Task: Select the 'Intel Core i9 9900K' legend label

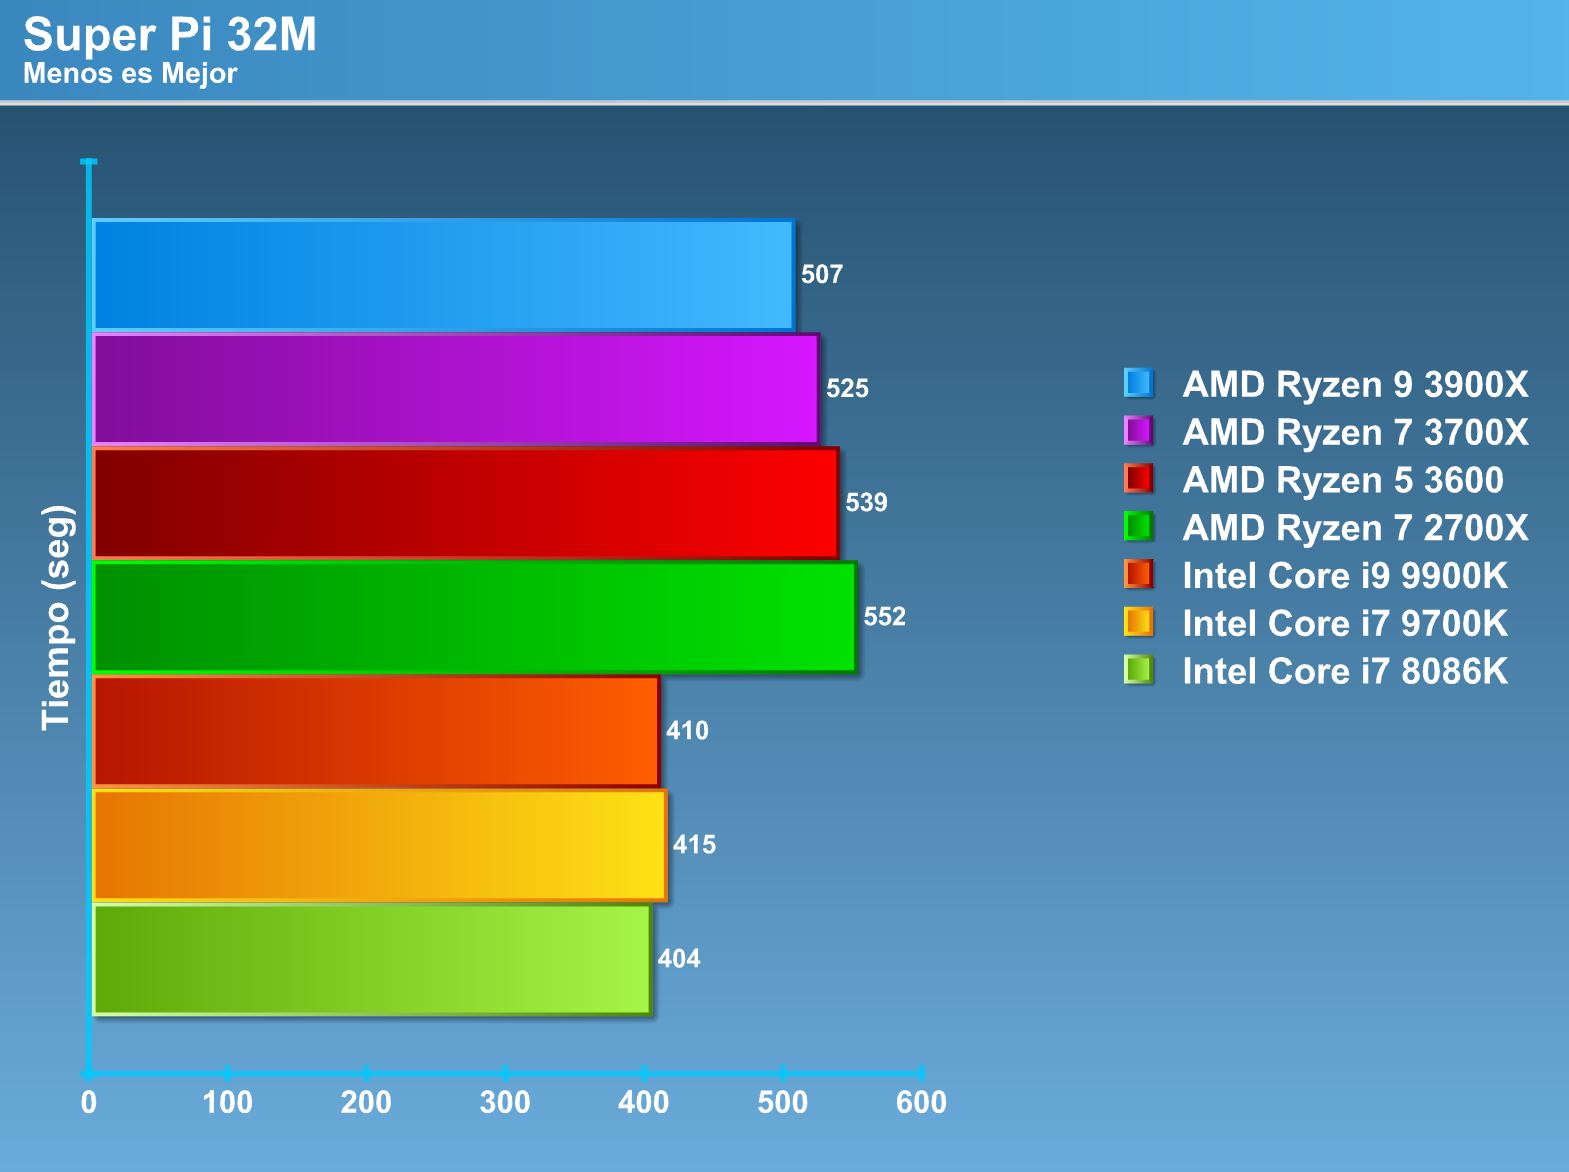Action: pyautogui.click(x=1345, y=576)
